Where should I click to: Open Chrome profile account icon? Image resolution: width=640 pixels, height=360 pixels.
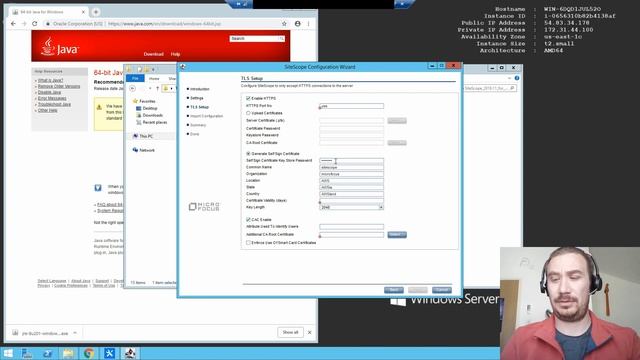point(298,24)
